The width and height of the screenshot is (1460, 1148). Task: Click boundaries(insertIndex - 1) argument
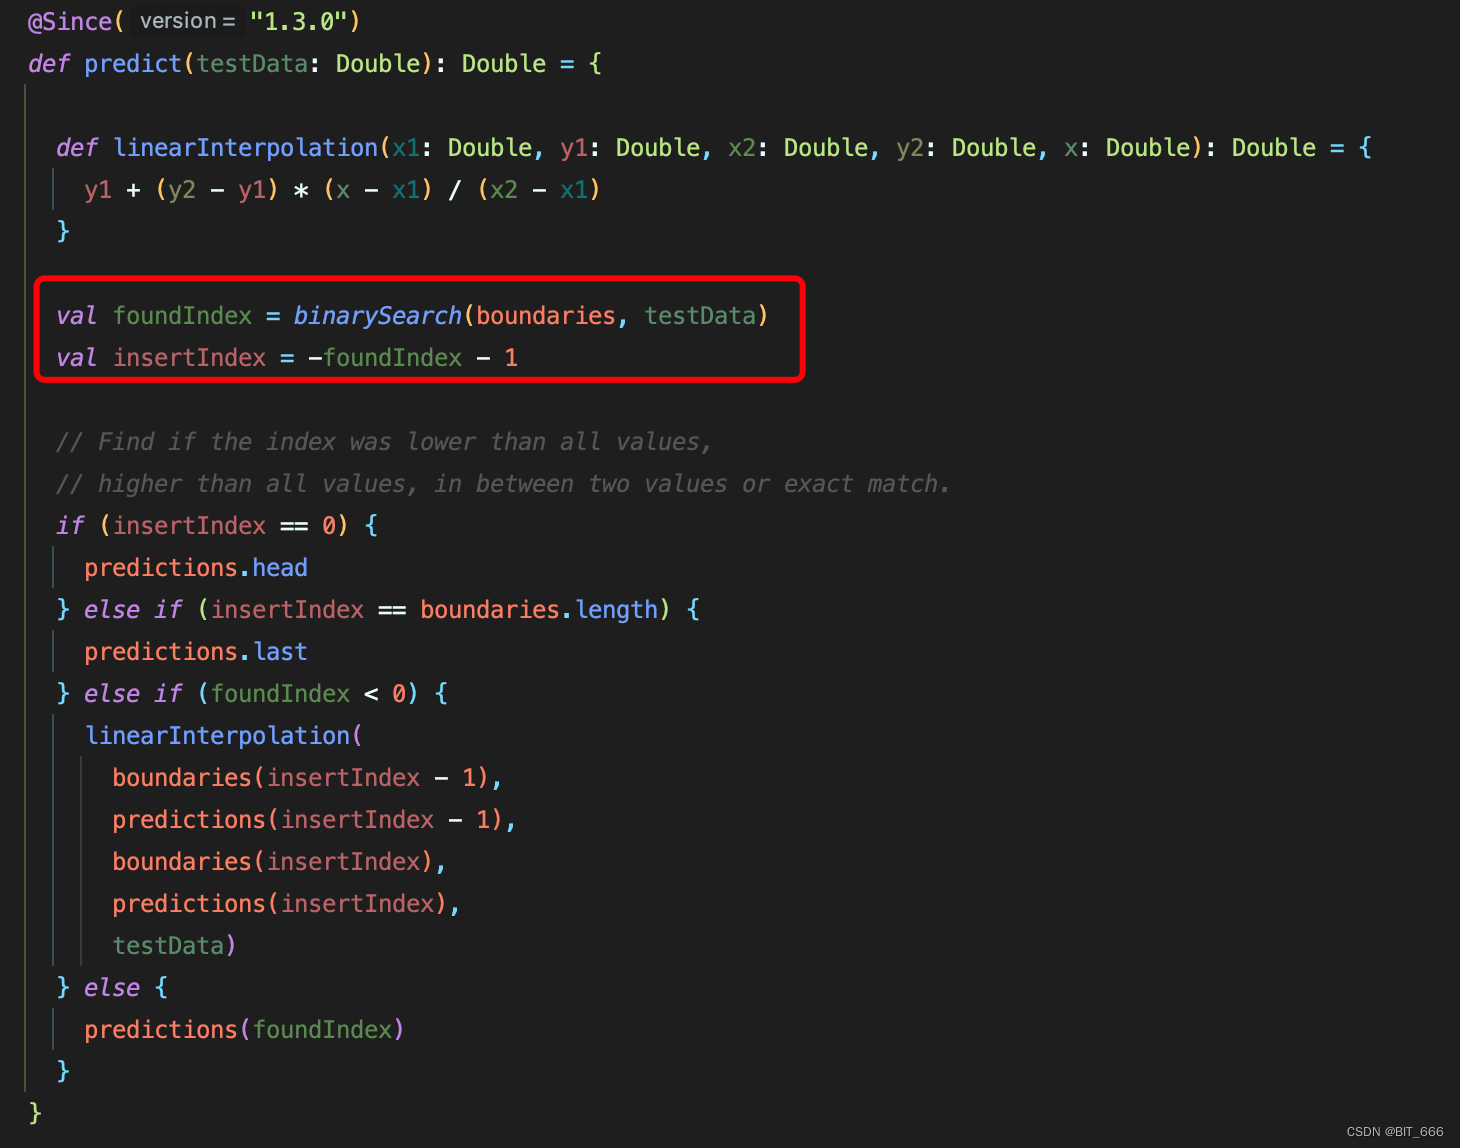[x=305, y=777]
